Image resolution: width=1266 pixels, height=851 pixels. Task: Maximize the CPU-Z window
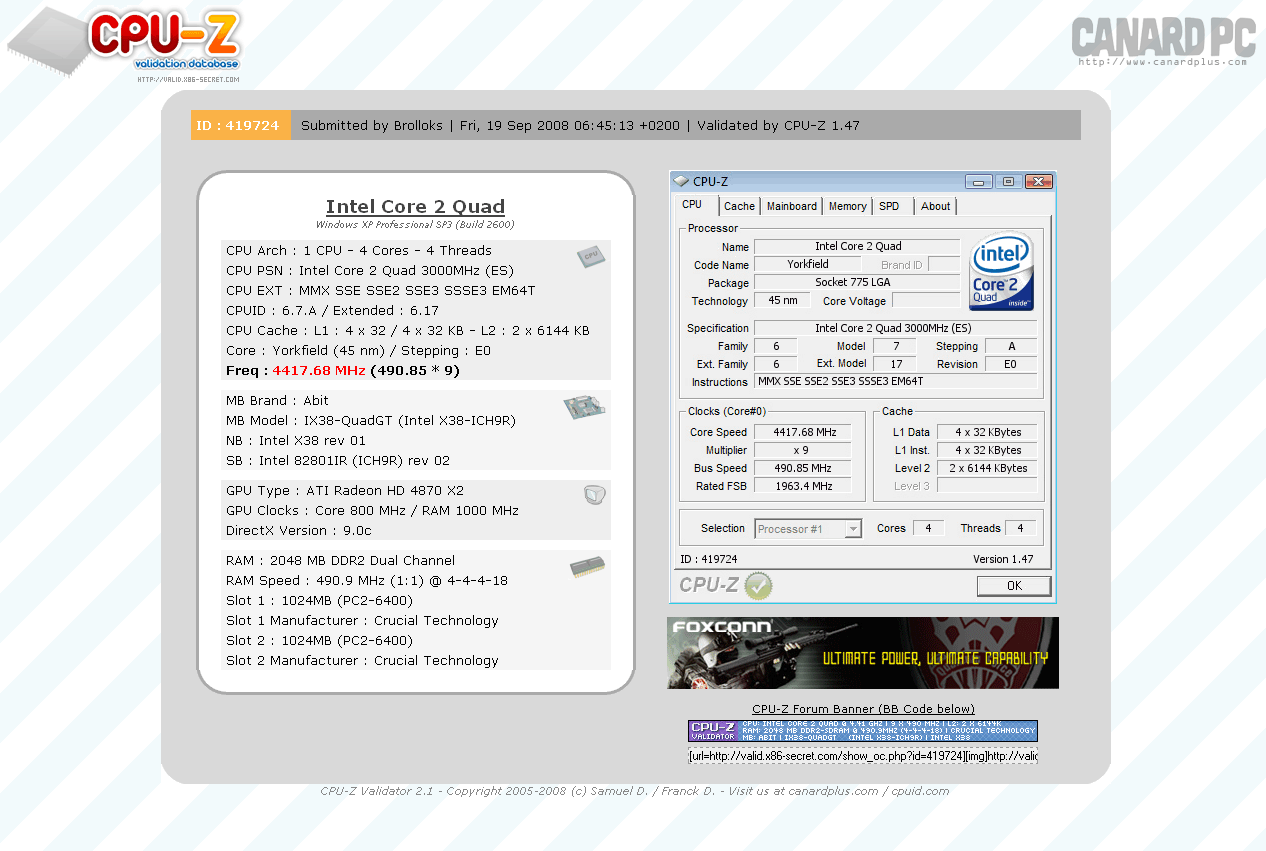(x=1008, y=181)
